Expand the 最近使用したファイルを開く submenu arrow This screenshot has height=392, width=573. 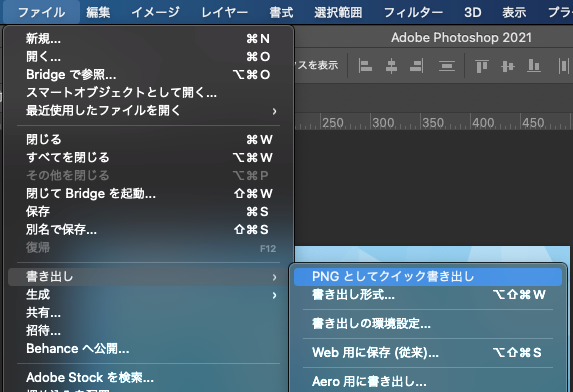coord(274,111)
